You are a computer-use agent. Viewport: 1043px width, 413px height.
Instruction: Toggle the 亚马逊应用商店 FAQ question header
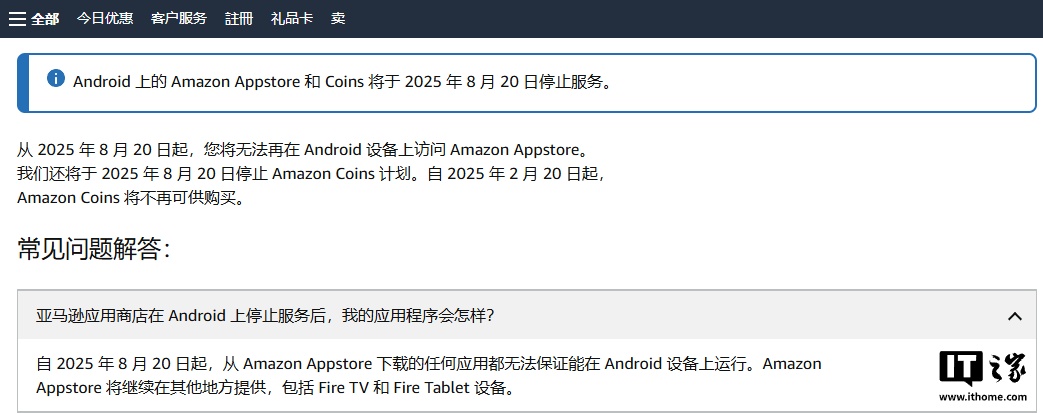pos(265,316)
